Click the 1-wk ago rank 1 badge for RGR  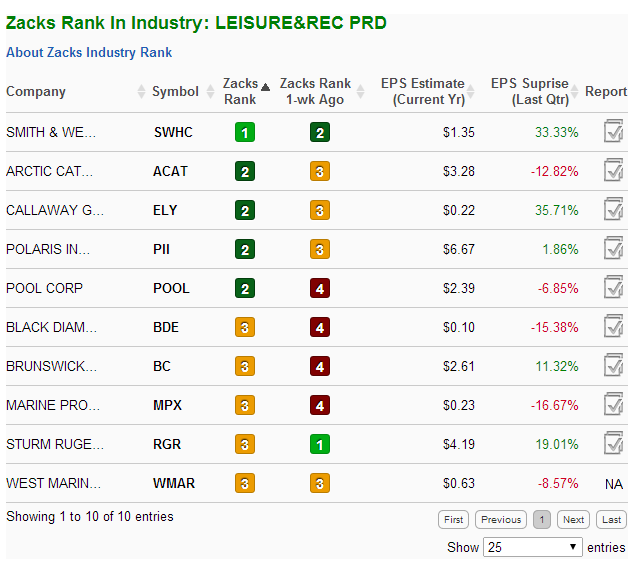[320, 444]
